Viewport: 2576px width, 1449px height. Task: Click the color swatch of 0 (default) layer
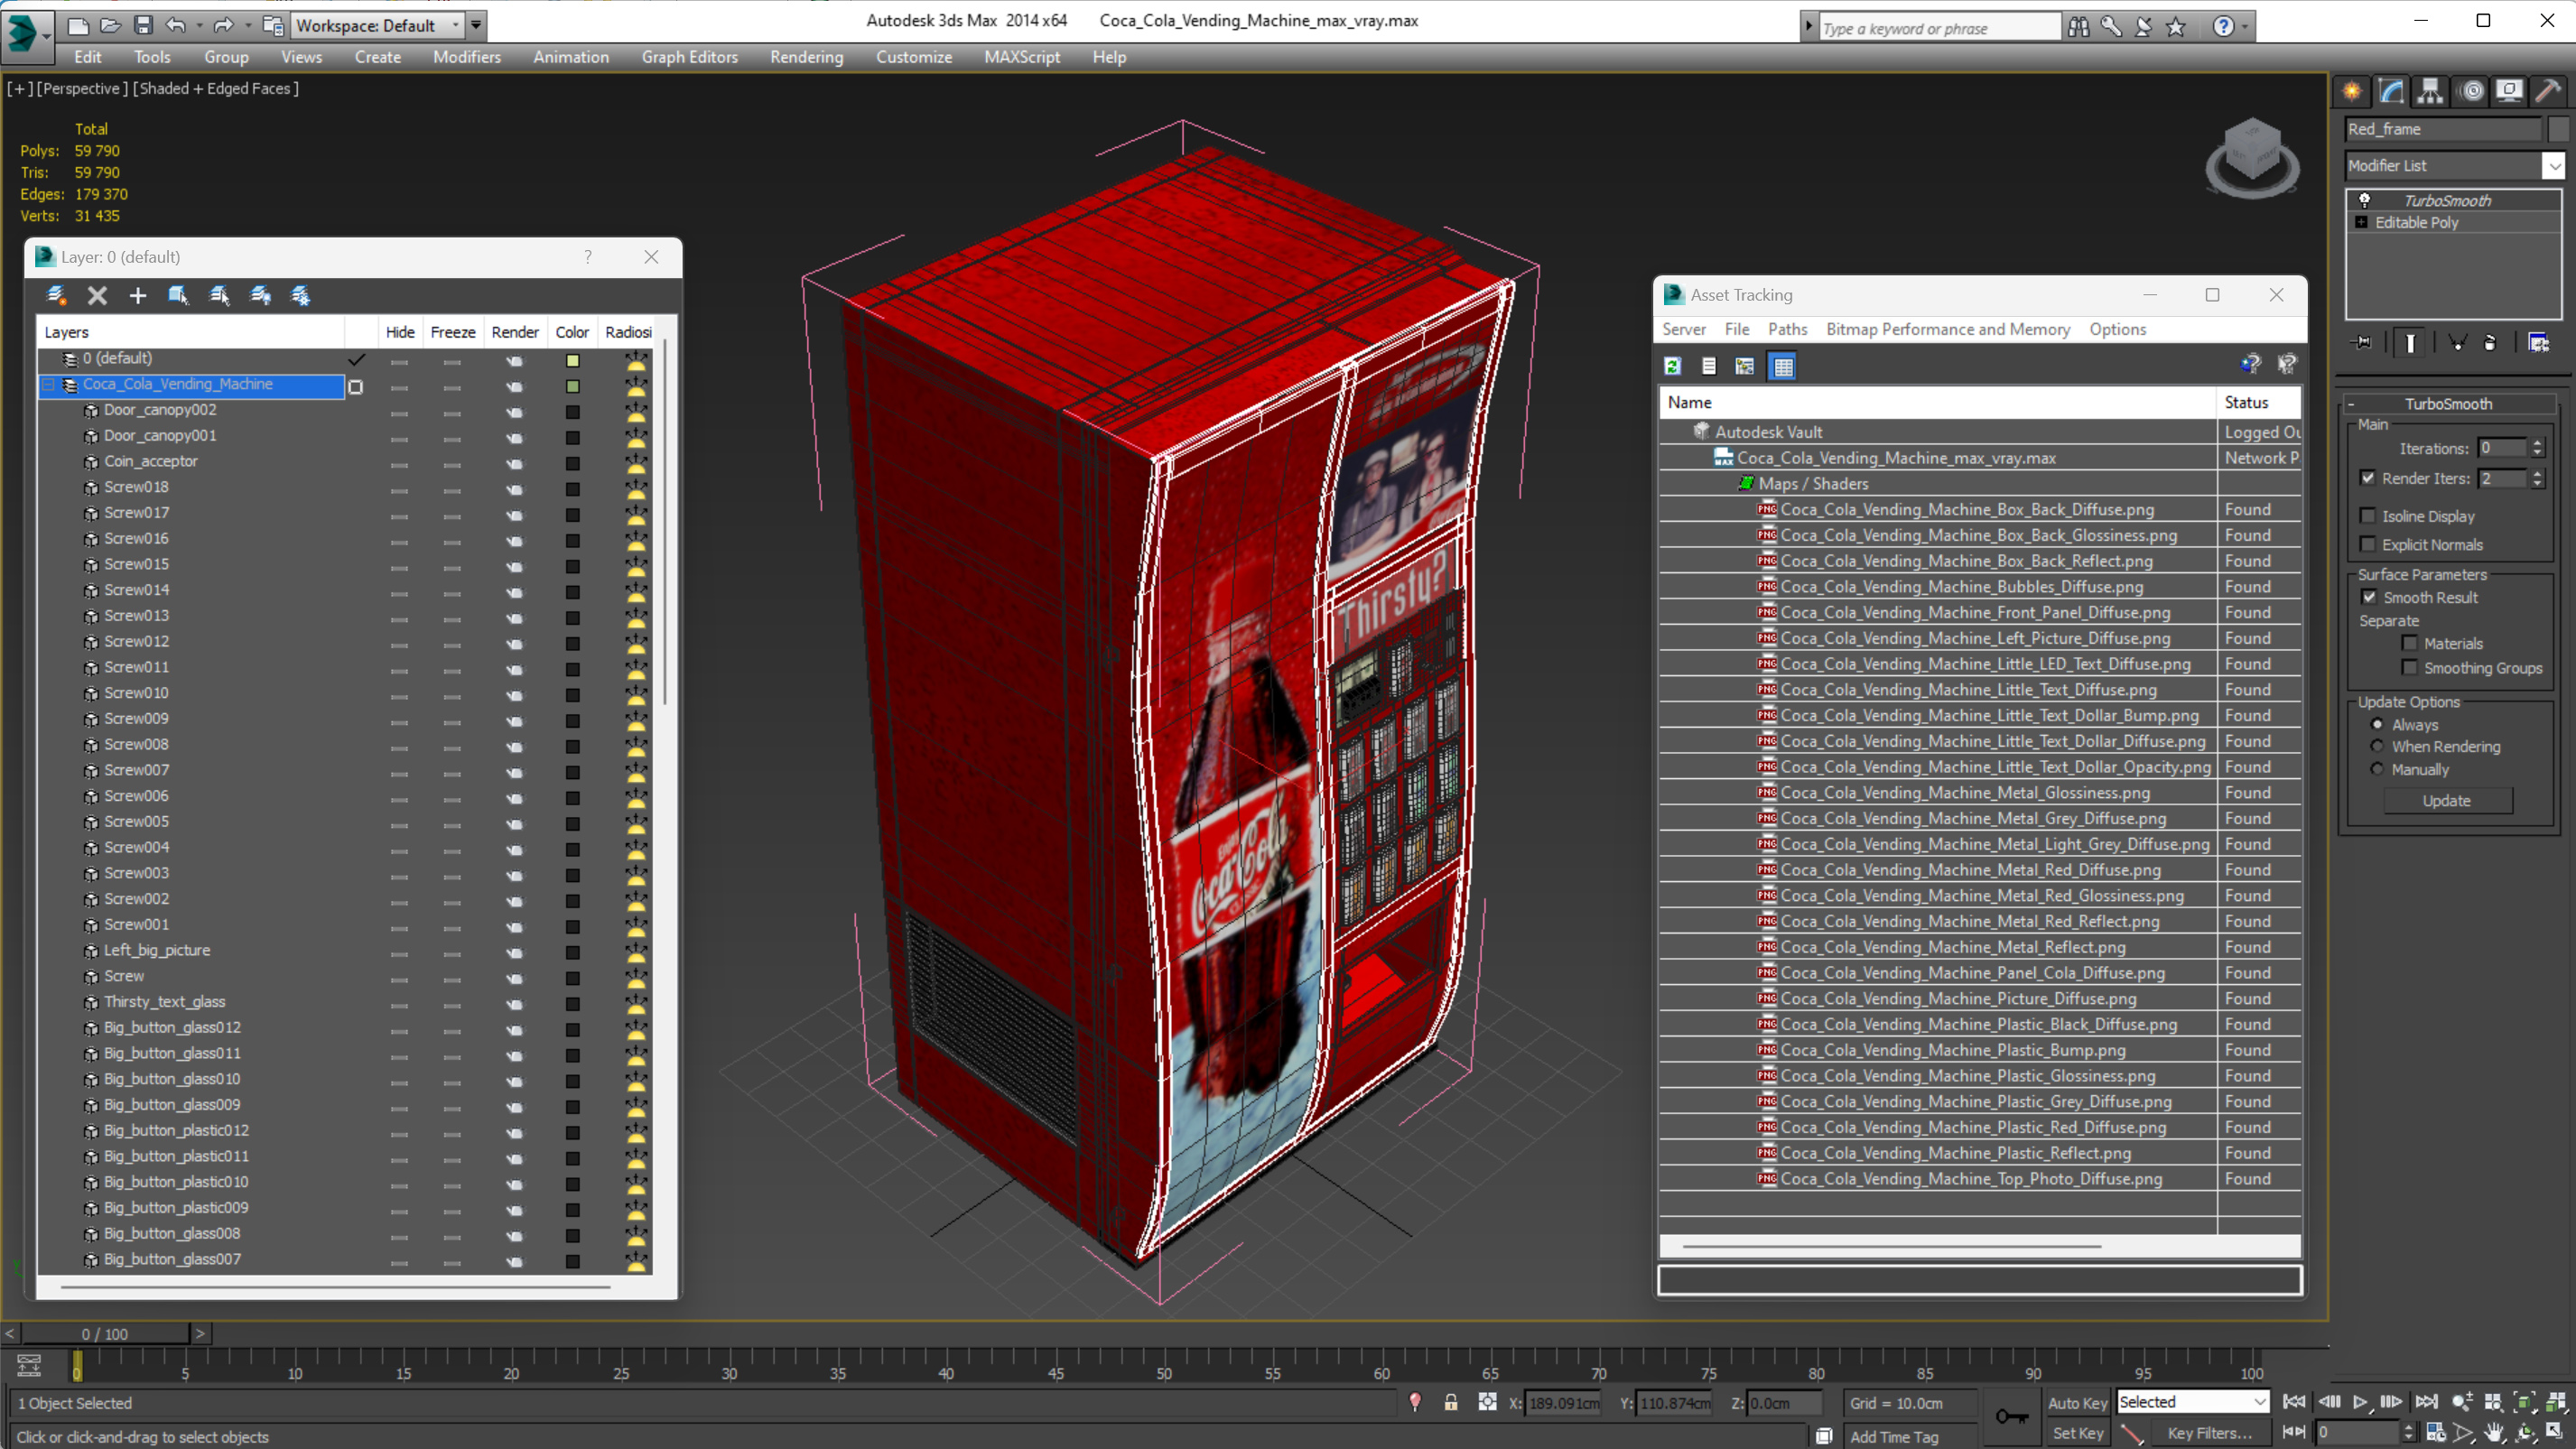pyautogui.click(x=573, y=360)
